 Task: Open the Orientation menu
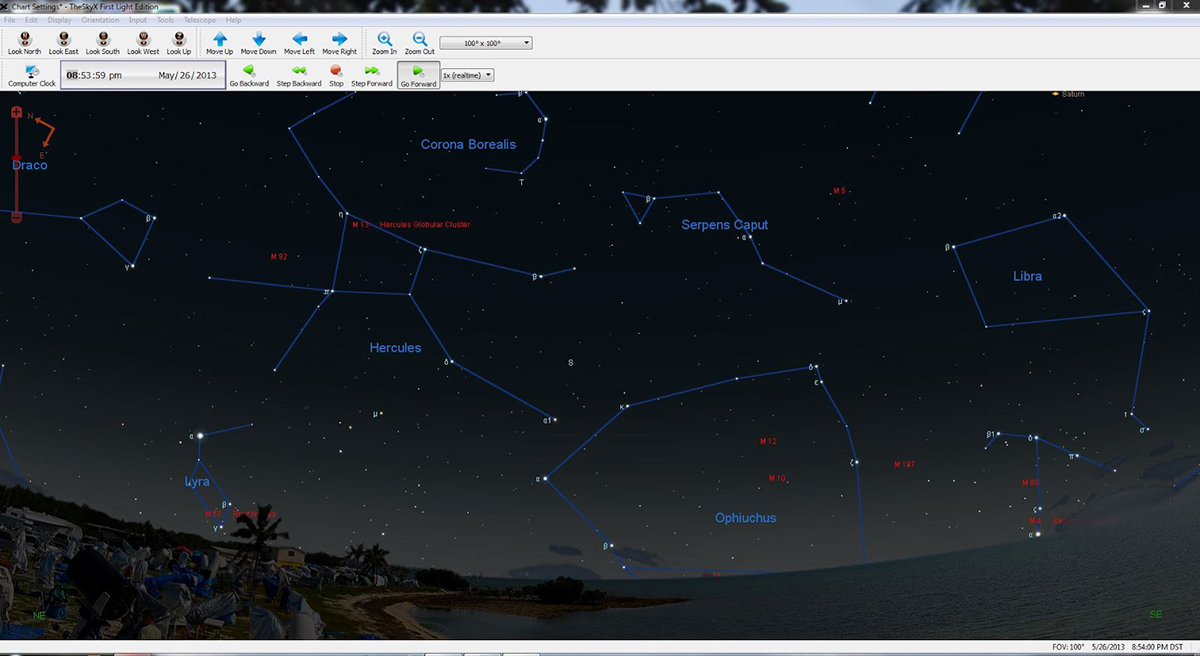pos(100,20)
